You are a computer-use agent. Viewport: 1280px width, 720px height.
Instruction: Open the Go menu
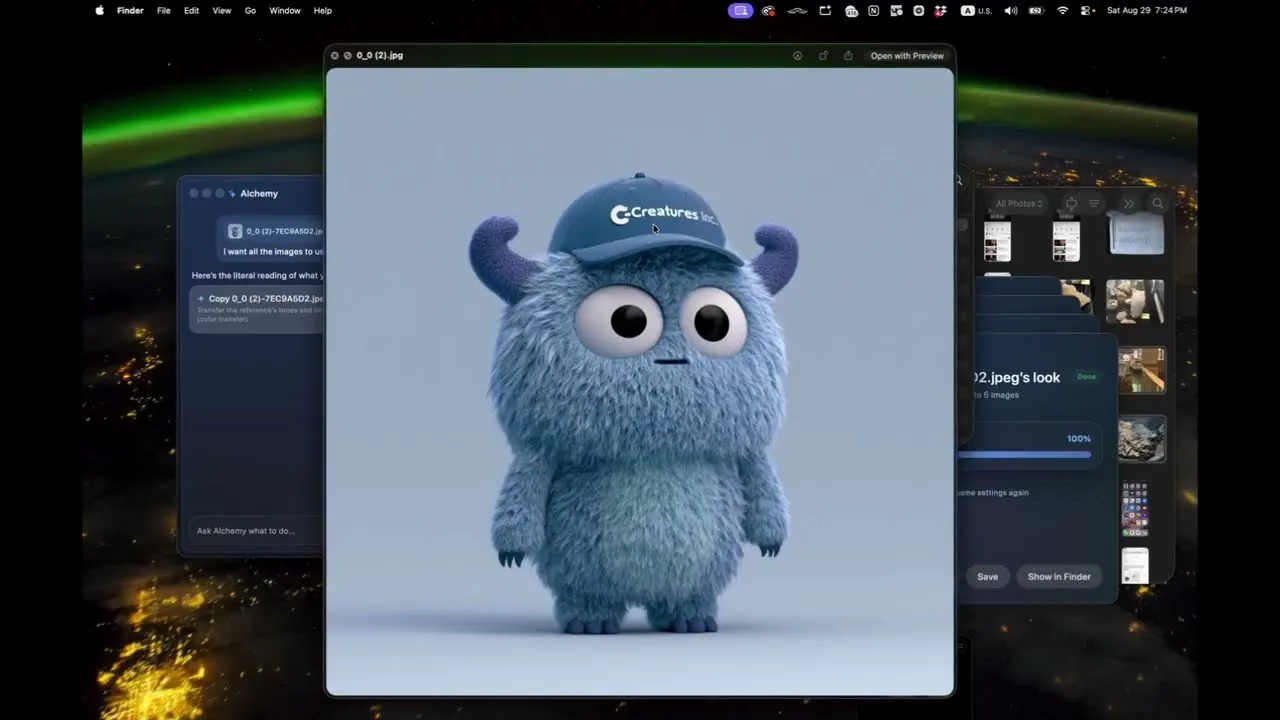tap(250, 10)
